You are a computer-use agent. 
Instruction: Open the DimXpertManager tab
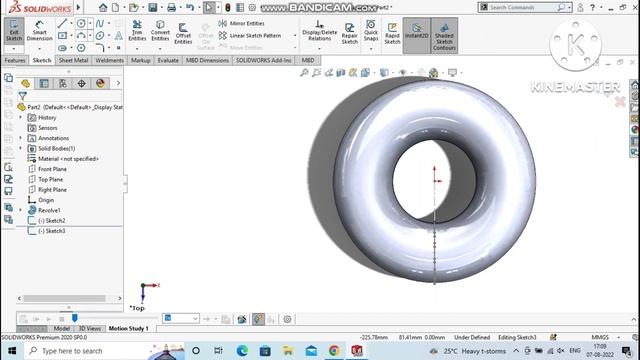pos(82,83)
